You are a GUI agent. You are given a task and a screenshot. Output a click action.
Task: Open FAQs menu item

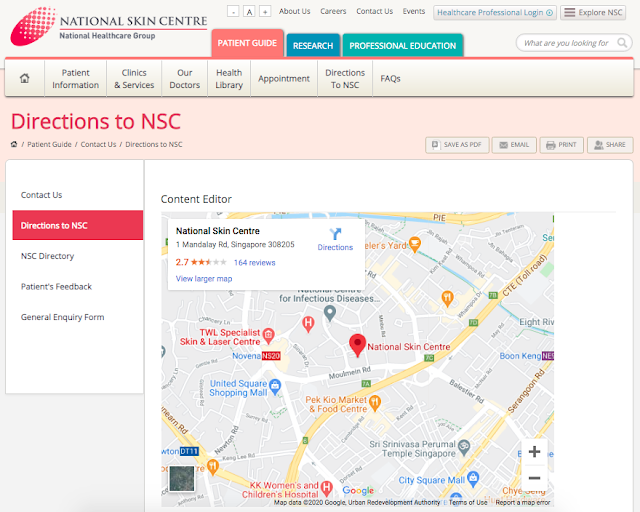tap(390, 78)
